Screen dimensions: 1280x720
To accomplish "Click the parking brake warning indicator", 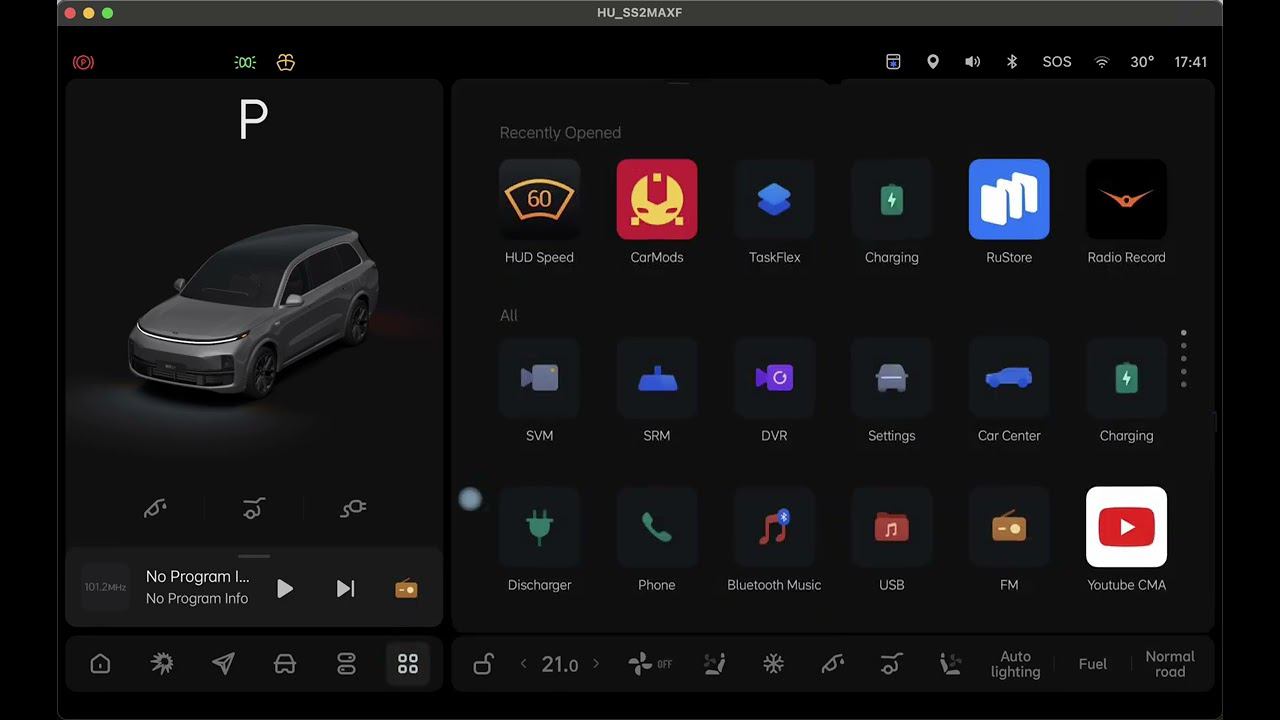I will (83, 62).
